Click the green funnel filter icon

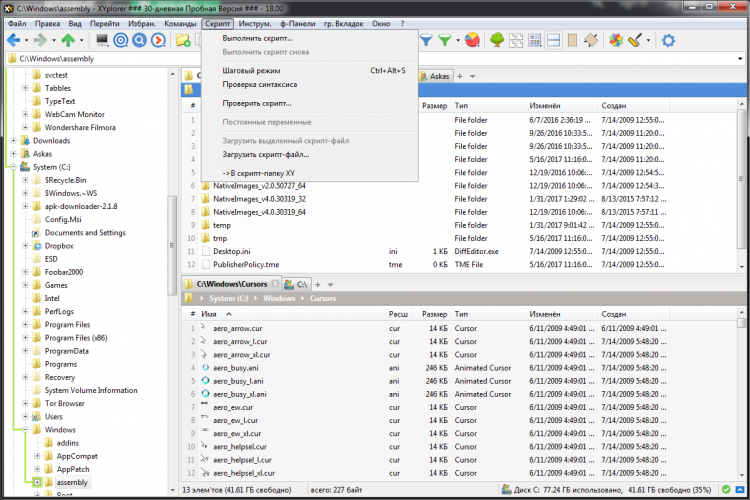[444, 40]
